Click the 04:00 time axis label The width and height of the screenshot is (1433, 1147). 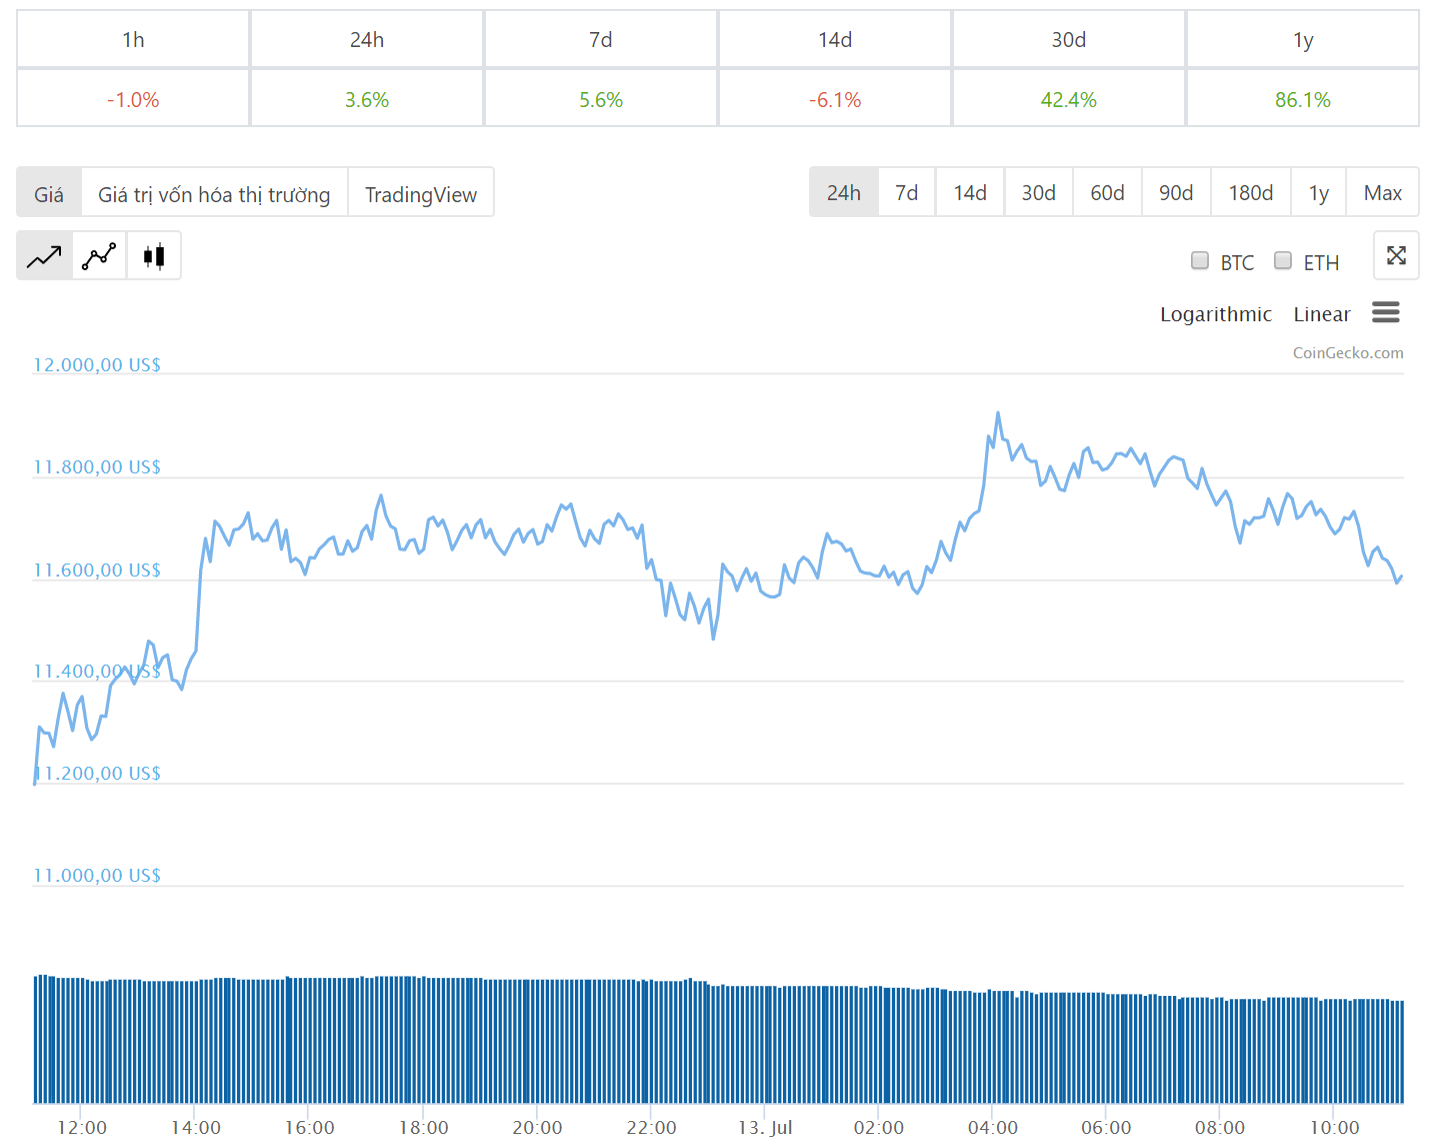click(992, 1127)
